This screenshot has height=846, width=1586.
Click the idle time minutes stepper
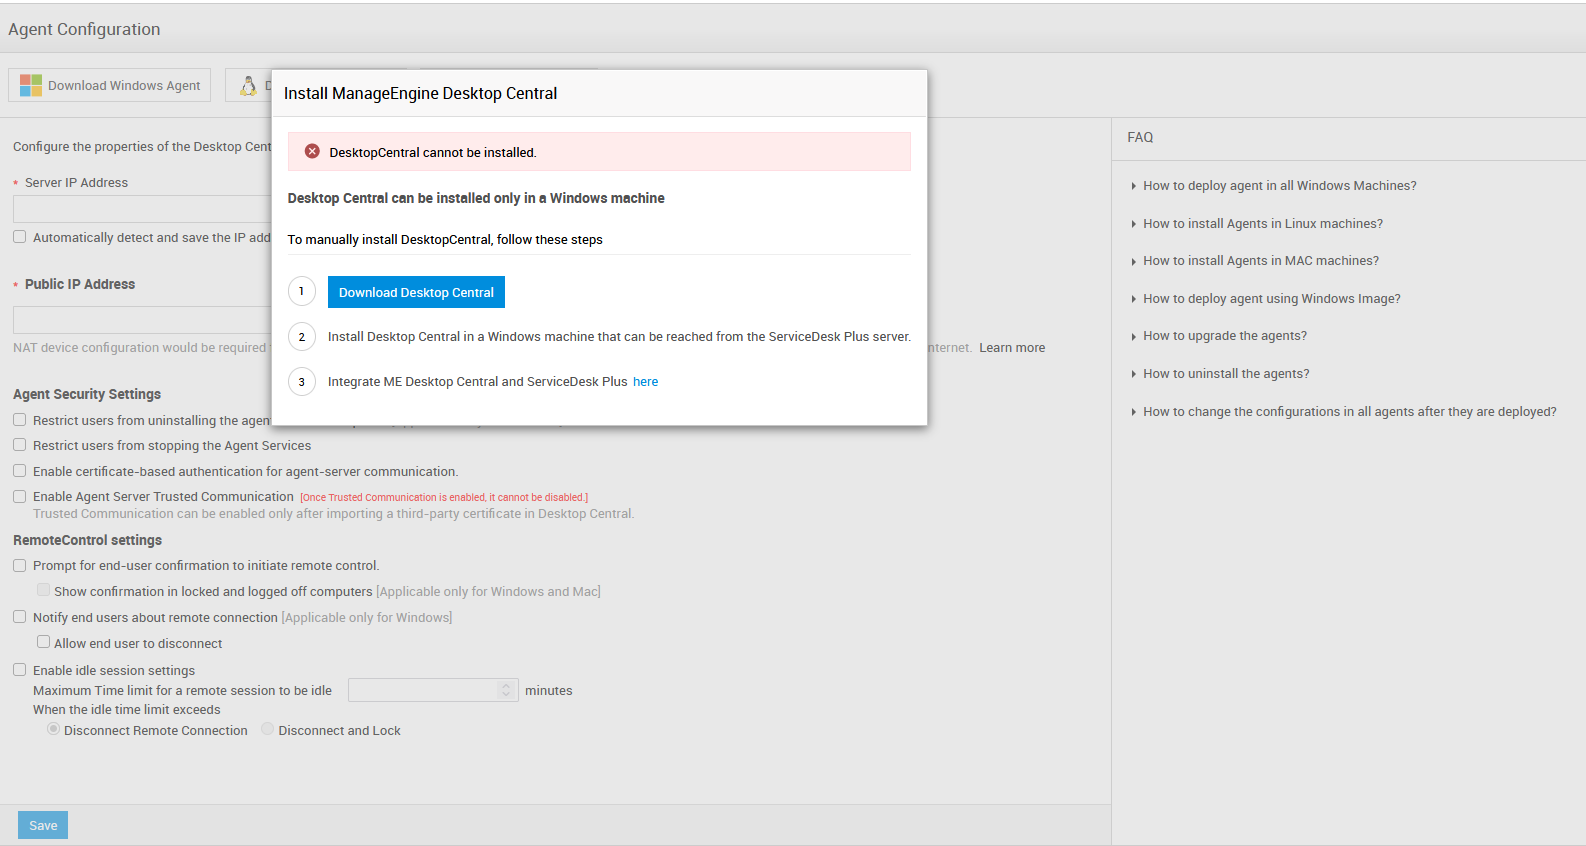click(506, 690)
